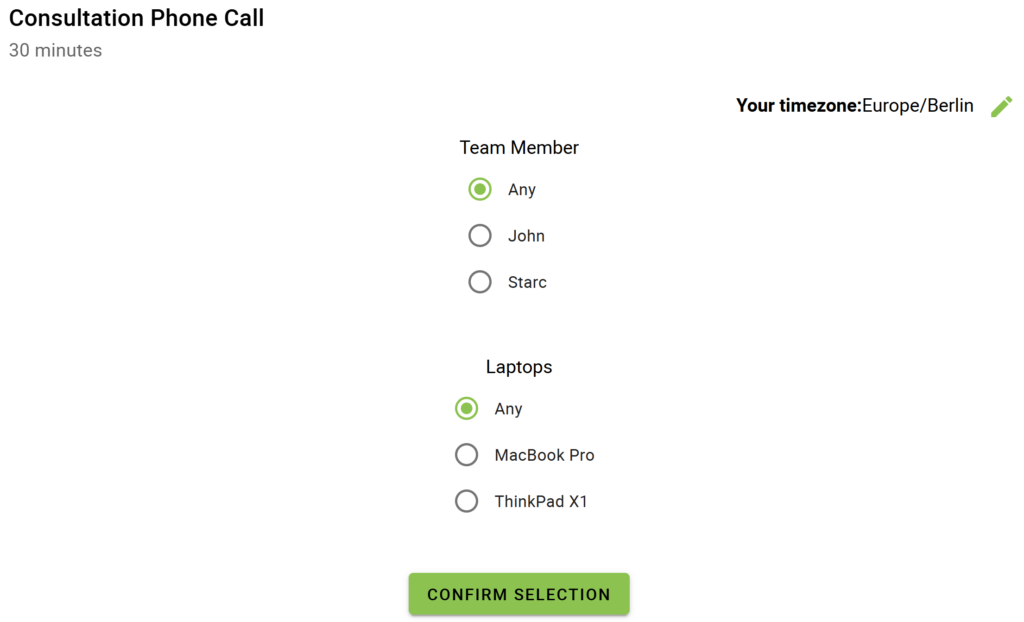Screen dimensions: 1024x622
Task: Select the Starc radio button
Action: pyautogui.click(x=480, y=282)
